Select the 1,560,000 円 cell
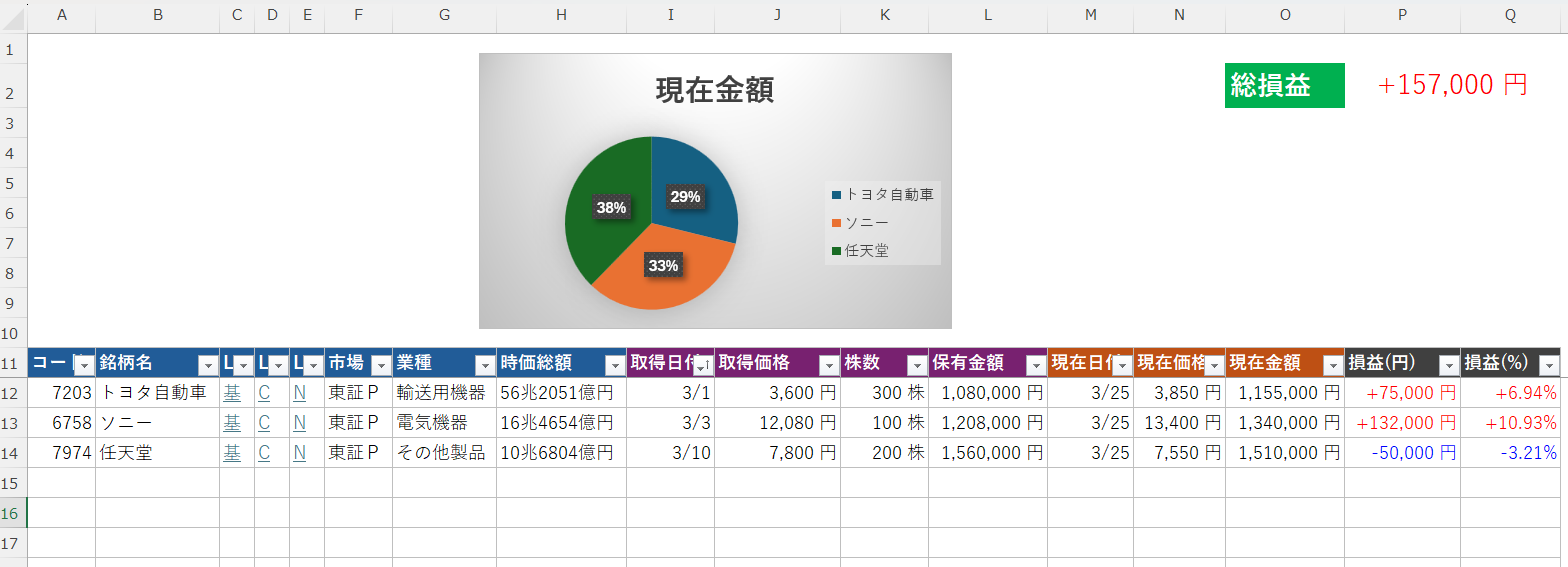 [988, 453]
